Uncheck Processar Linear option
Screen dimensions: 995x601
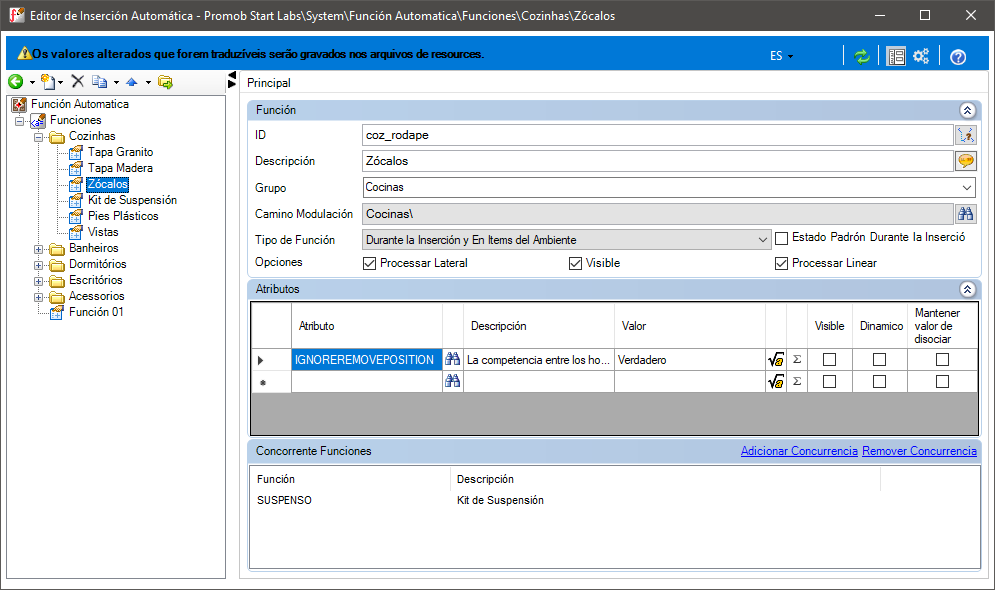tap(782, 263)
